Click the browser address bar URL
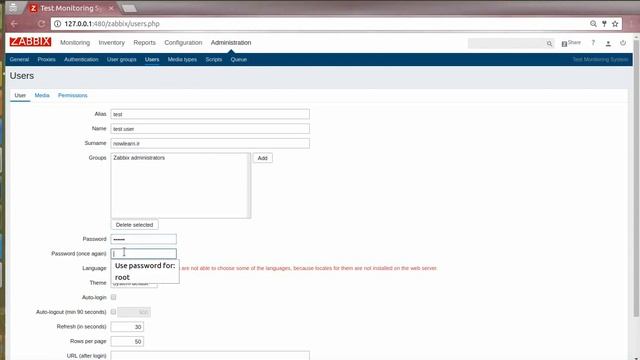 [112, 24]
